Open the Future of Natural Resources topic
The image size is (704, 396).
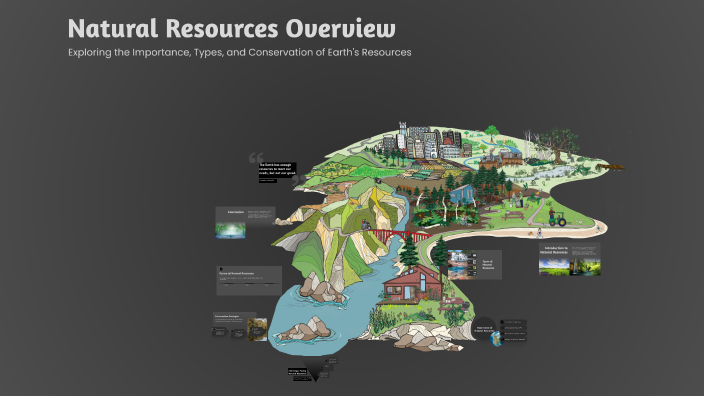point(249,281)
